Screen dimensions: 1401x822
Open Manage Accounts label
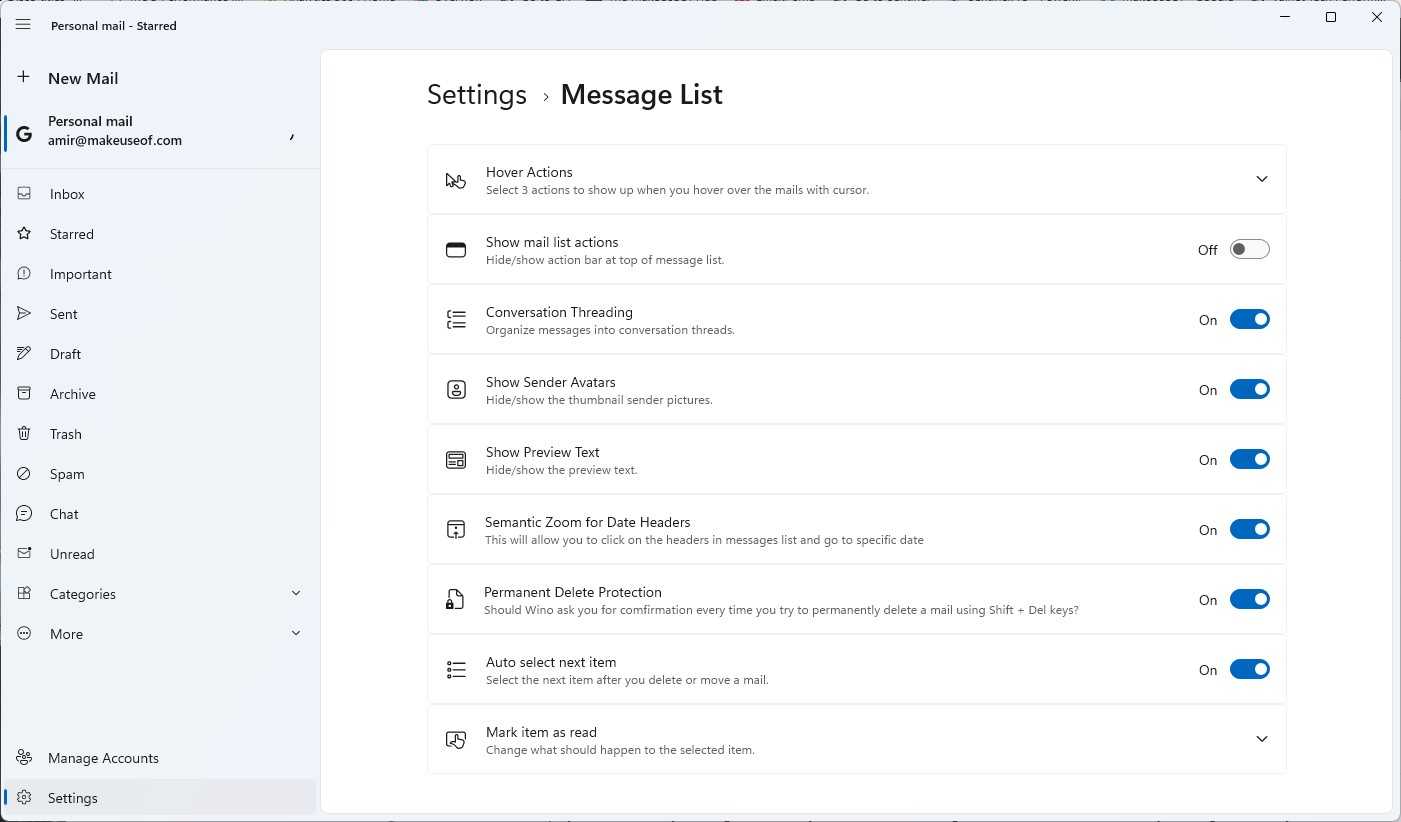point(103,758)
